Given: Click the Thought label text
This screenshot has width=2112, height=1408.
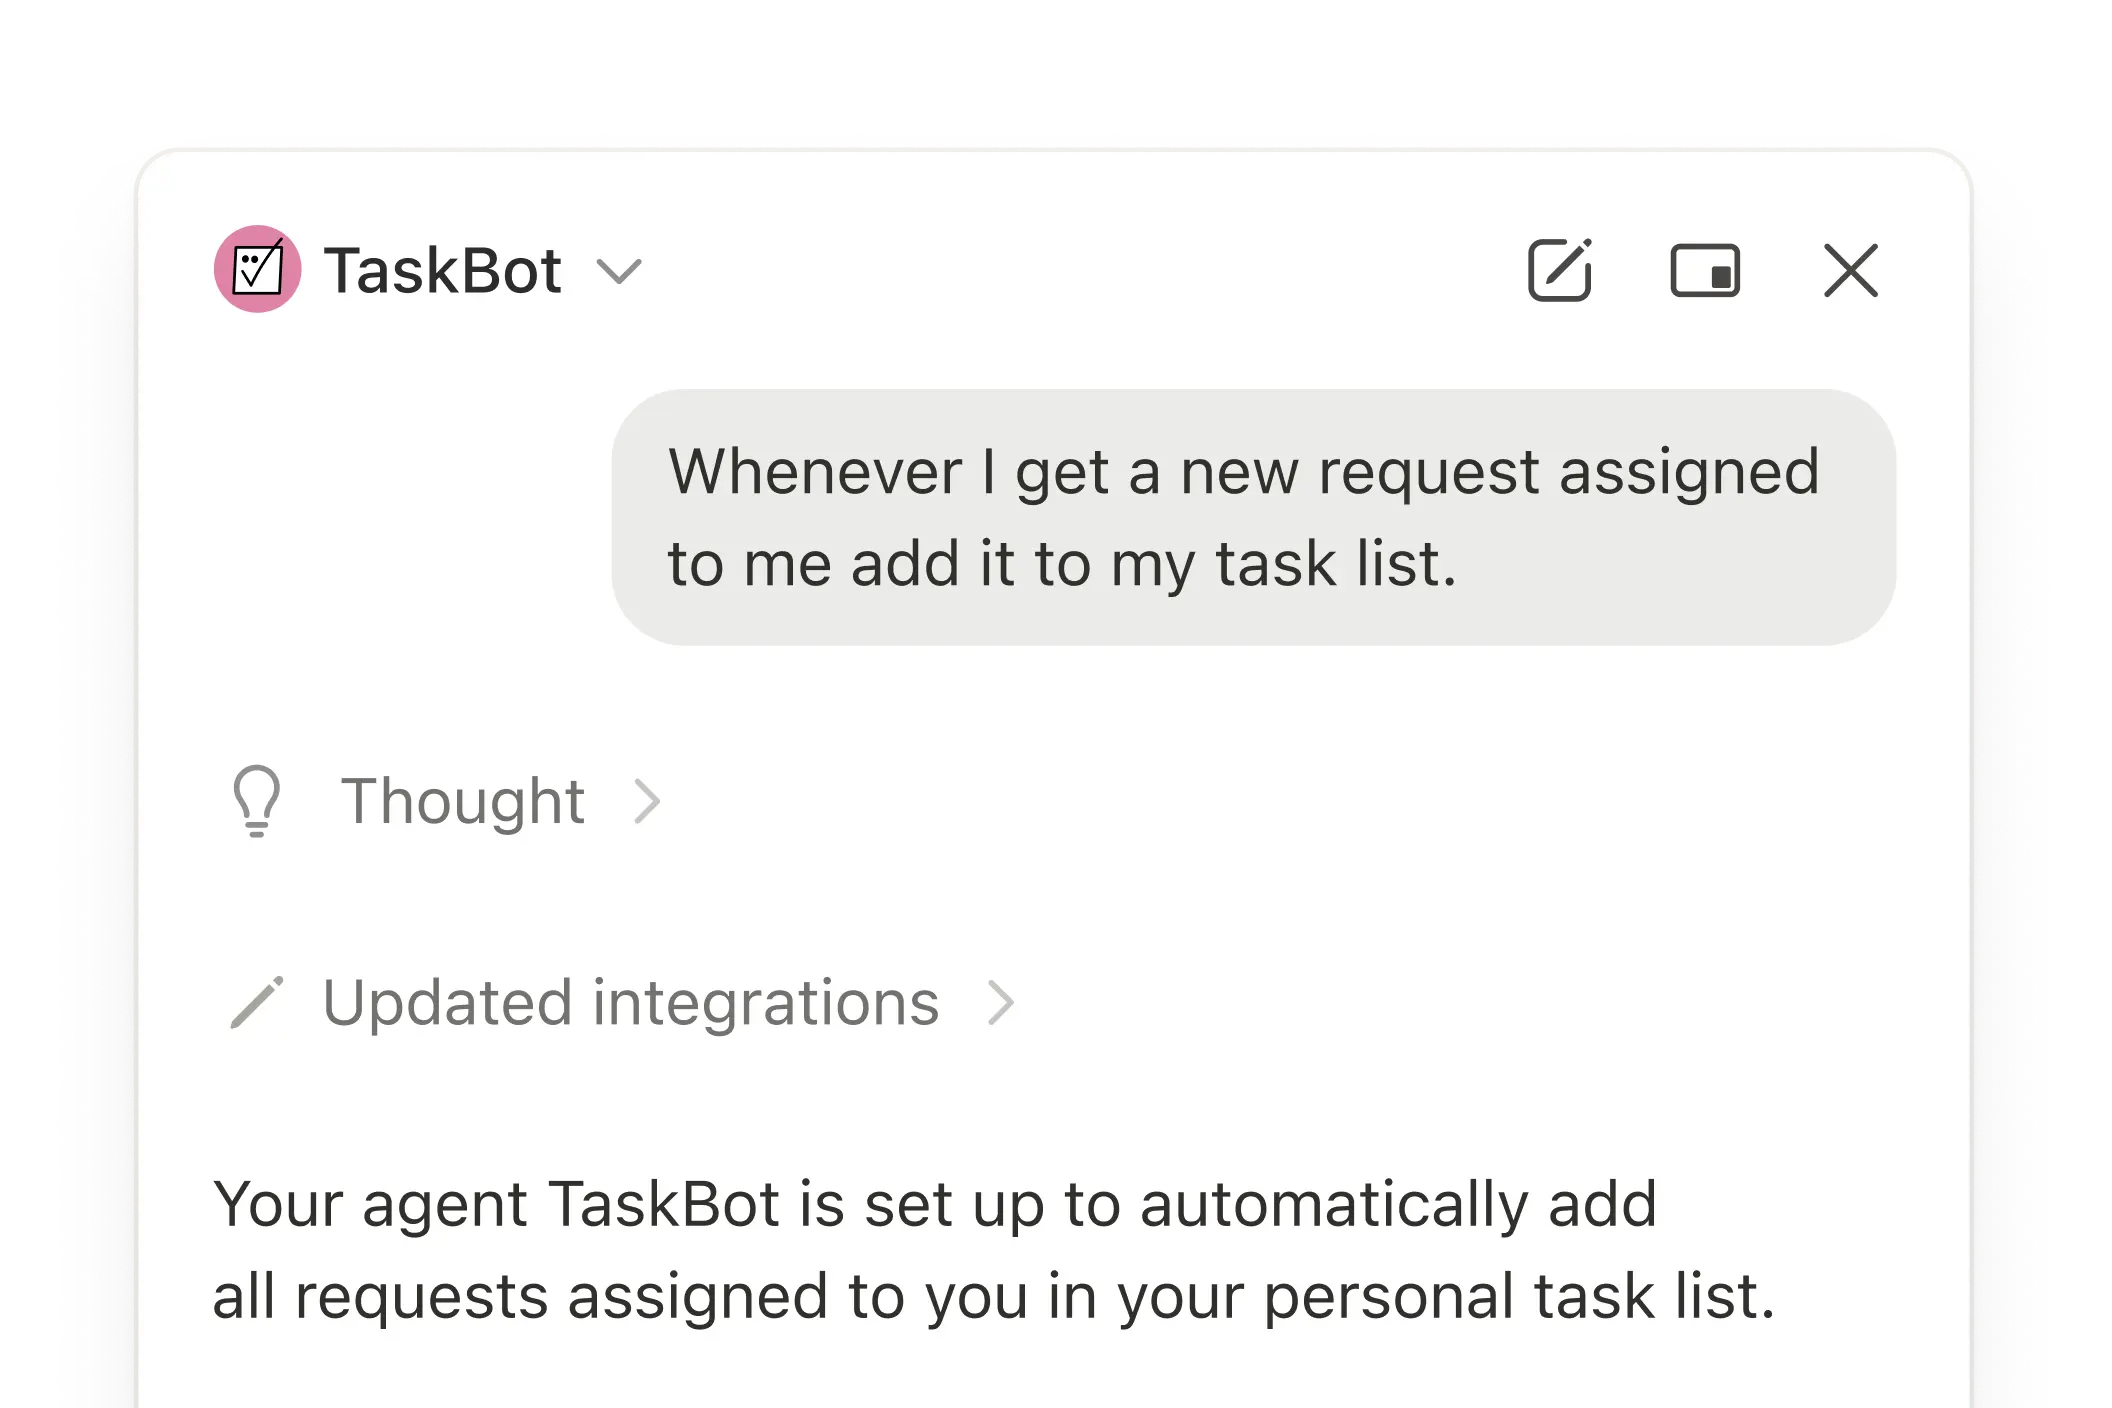Looking at the screenshot, I should [461, 800].
